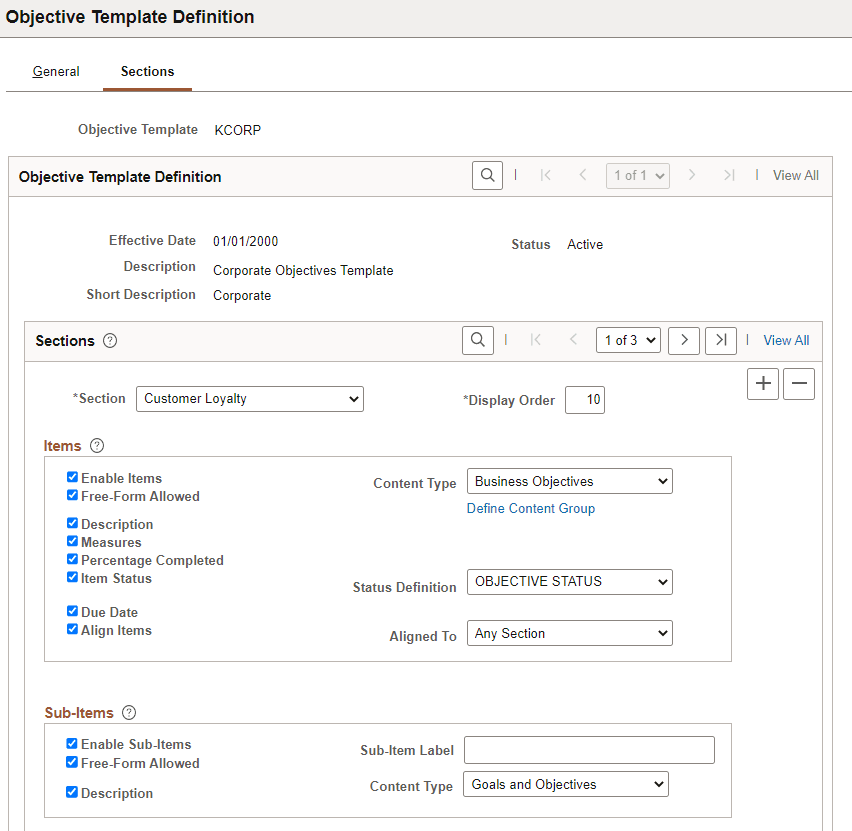Click View All in the Sections bar
852x831 pixels.
point(785,340)
